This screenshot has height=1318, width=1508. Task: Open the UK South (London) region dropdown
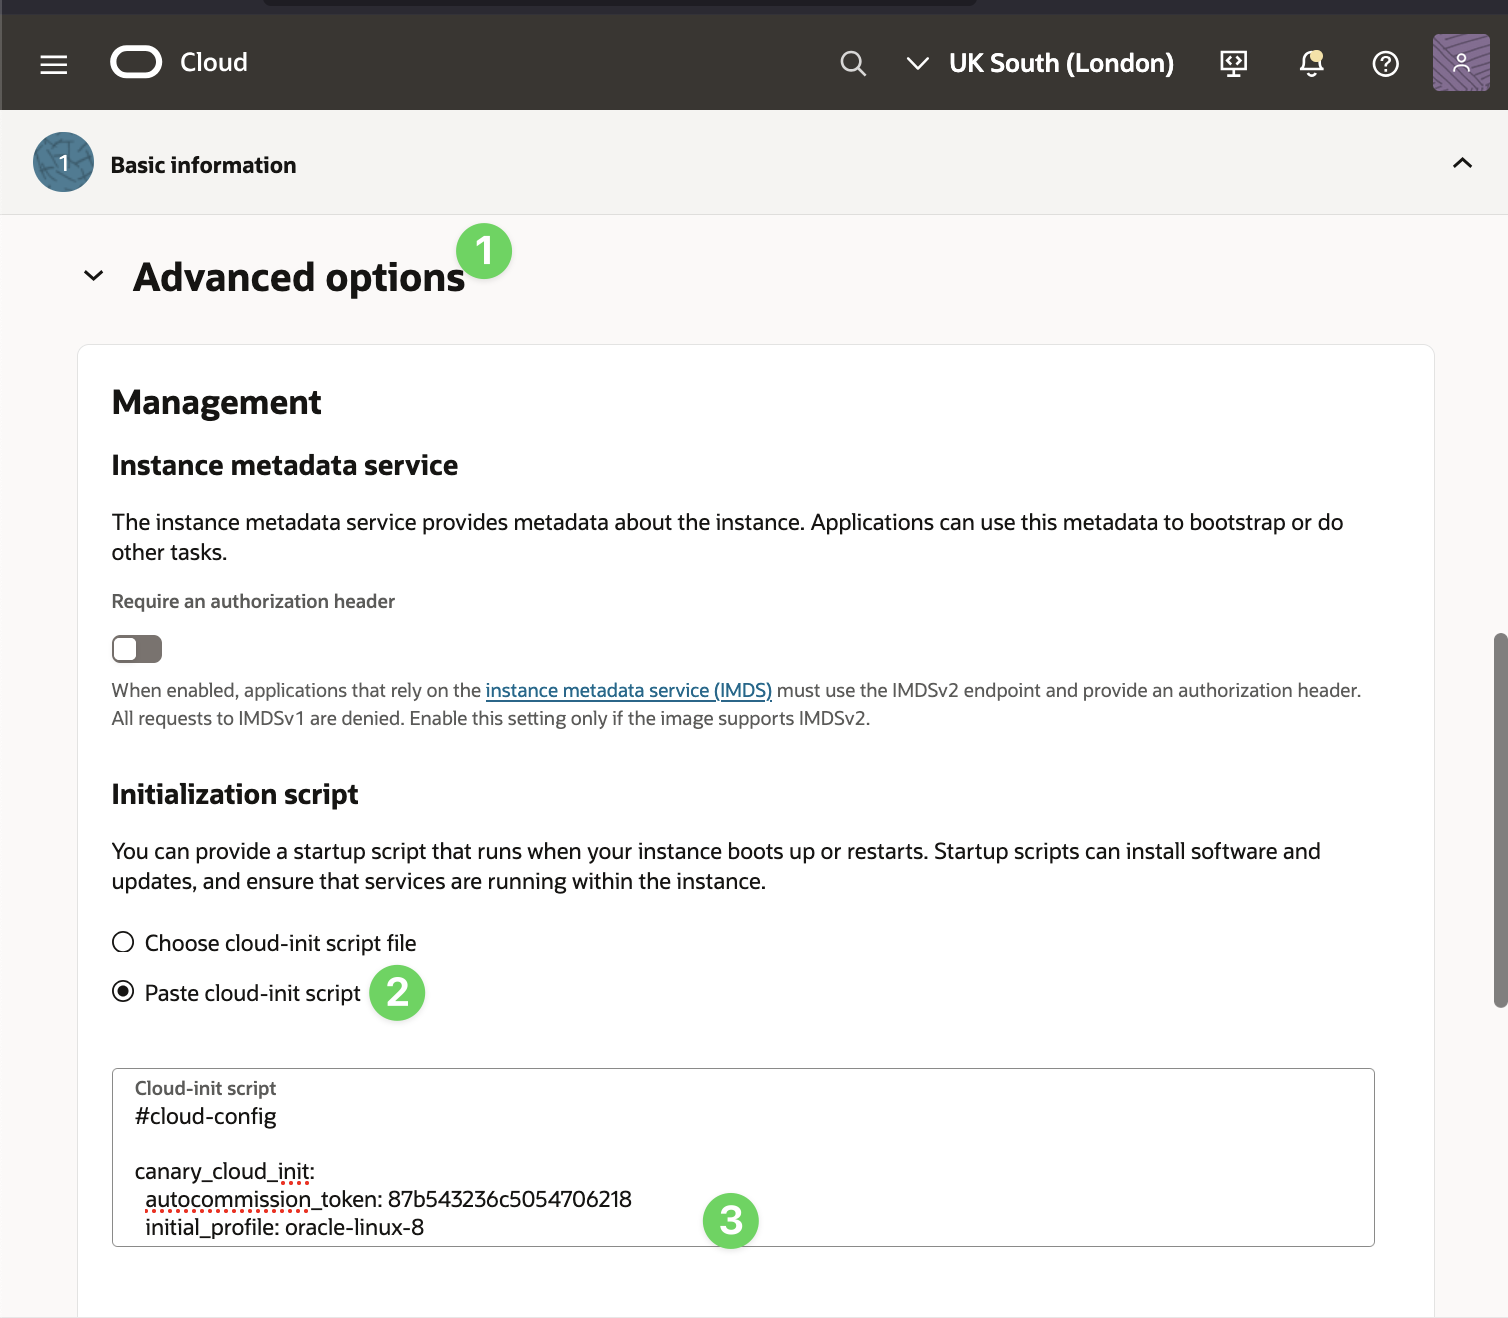coord(1040,63)
